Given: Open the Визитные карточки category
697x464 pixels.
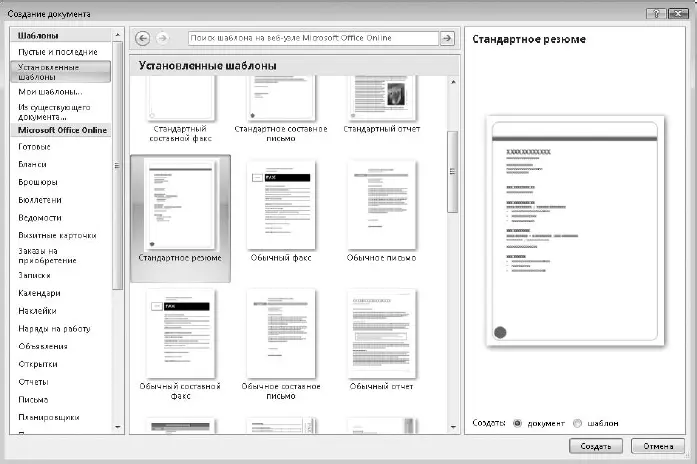Looking at the screenshot, I should [54, 235].
